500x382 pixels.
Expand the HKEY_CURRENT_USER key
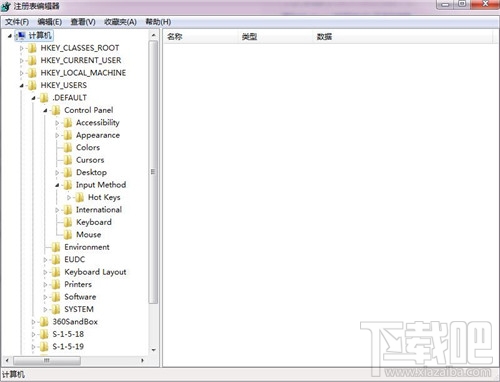tap(22, 61)
